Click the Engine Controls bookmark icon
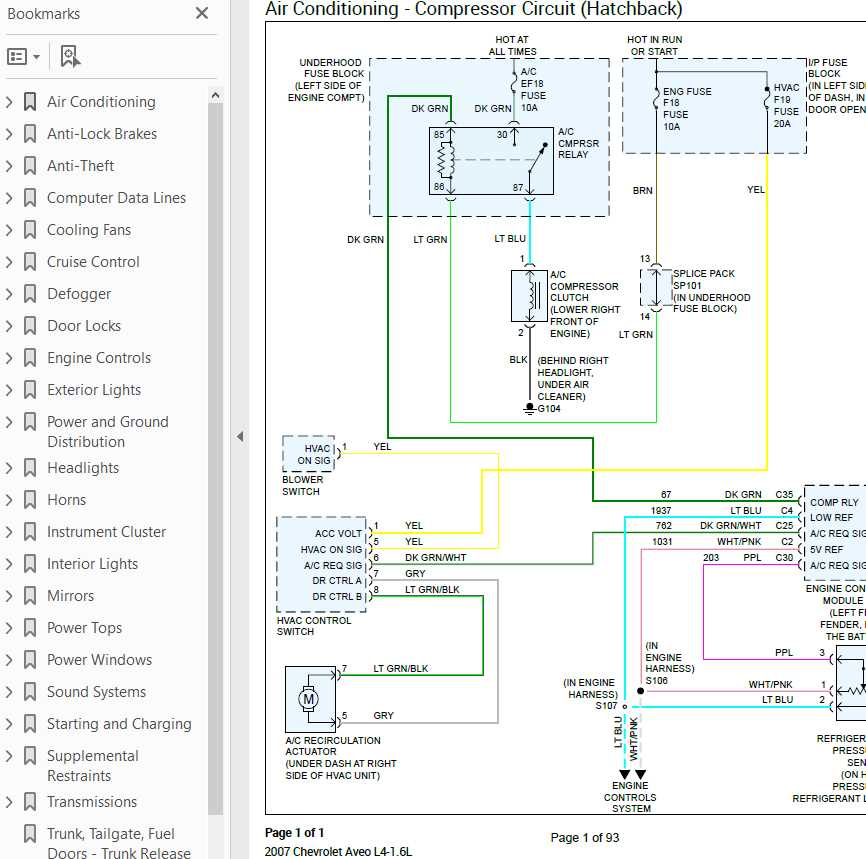Screen dimensions: 866x859 30,359
